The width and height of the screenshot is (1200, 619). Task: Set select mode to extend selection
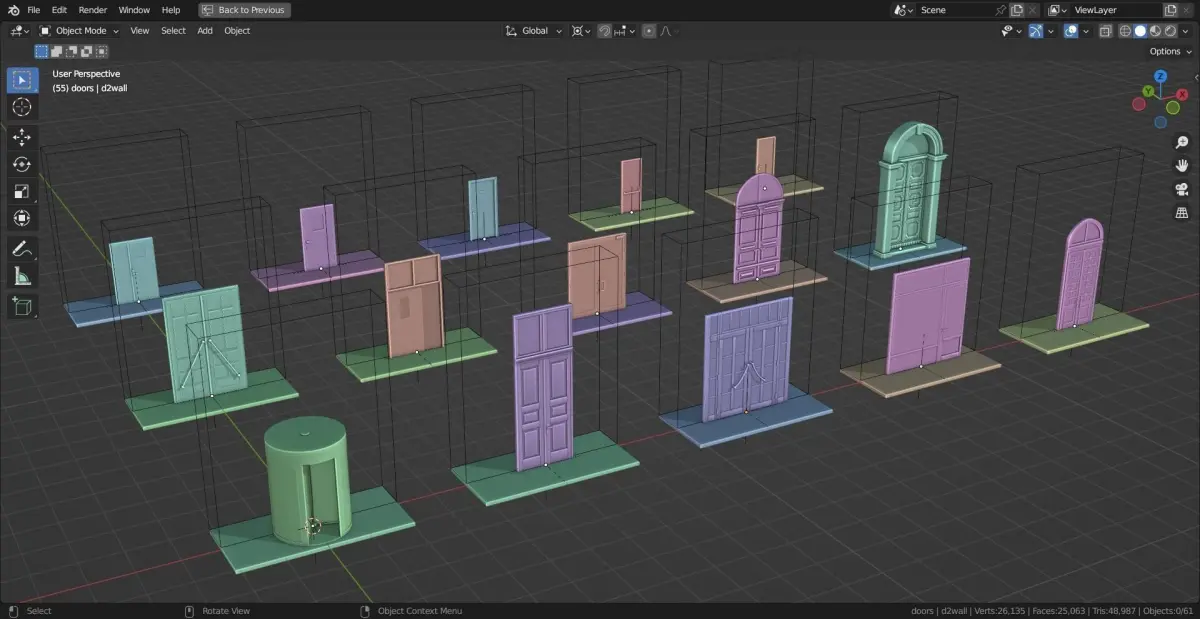57,51
